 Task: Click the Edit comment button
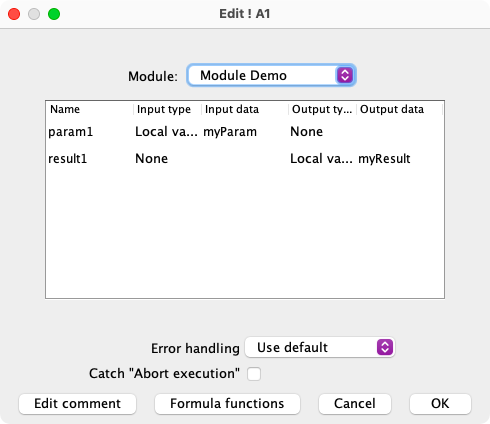coord(77,404)
